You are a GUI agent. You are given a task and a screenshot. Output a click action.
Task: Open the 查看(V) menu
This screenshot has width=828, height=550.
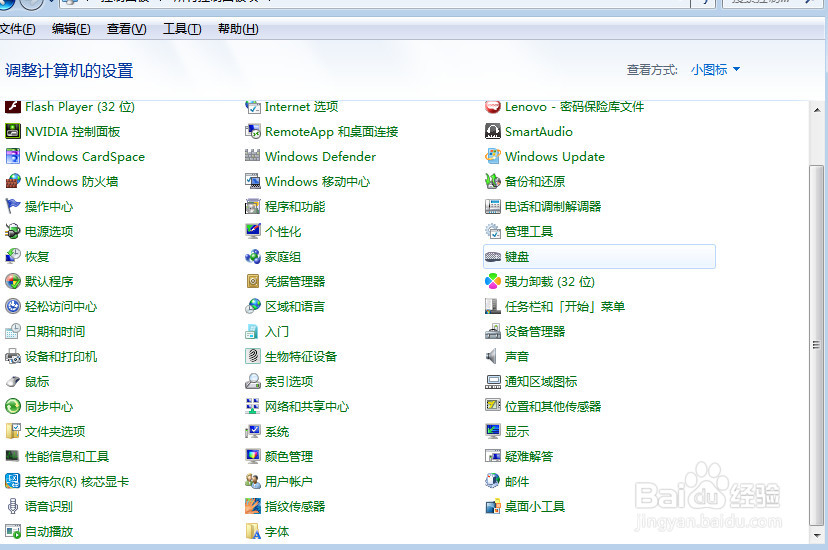click(127, 29)
